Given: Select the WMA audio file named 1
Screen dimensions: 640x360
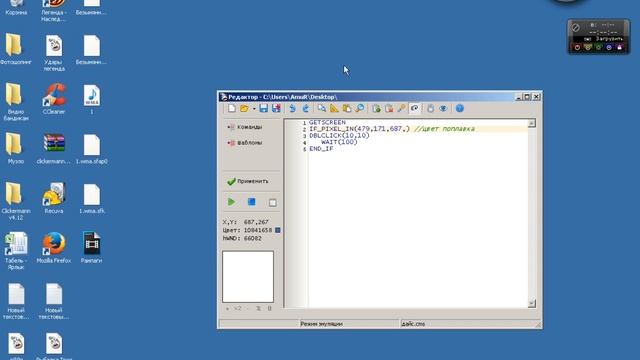Looking at the screenshot, I should [91, 99].
